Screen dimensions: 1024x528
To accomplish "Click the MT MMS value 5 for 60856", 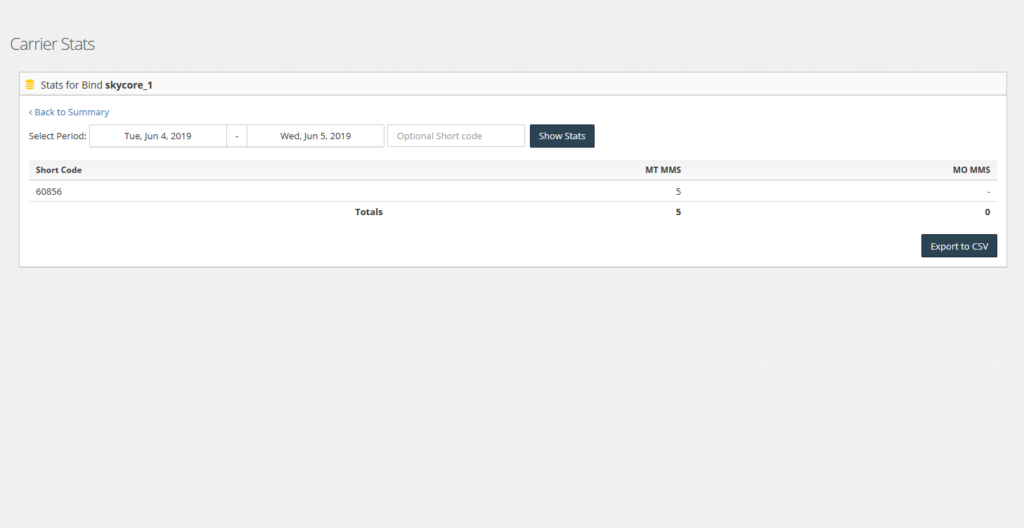I will 679,191.
